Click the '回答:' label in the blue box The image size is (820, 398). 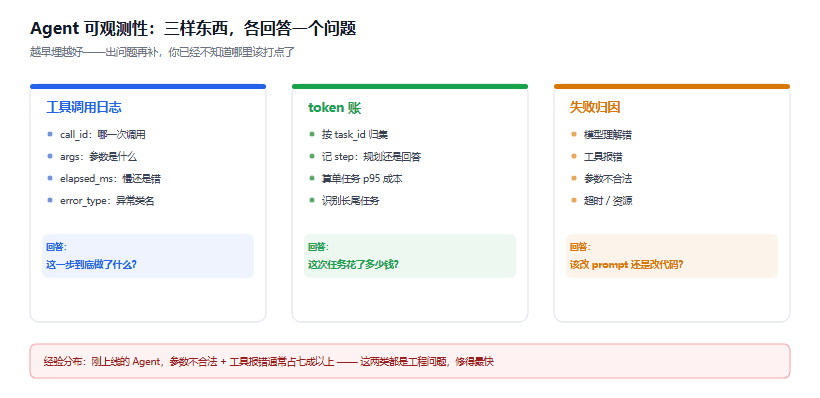coord(57,247)
